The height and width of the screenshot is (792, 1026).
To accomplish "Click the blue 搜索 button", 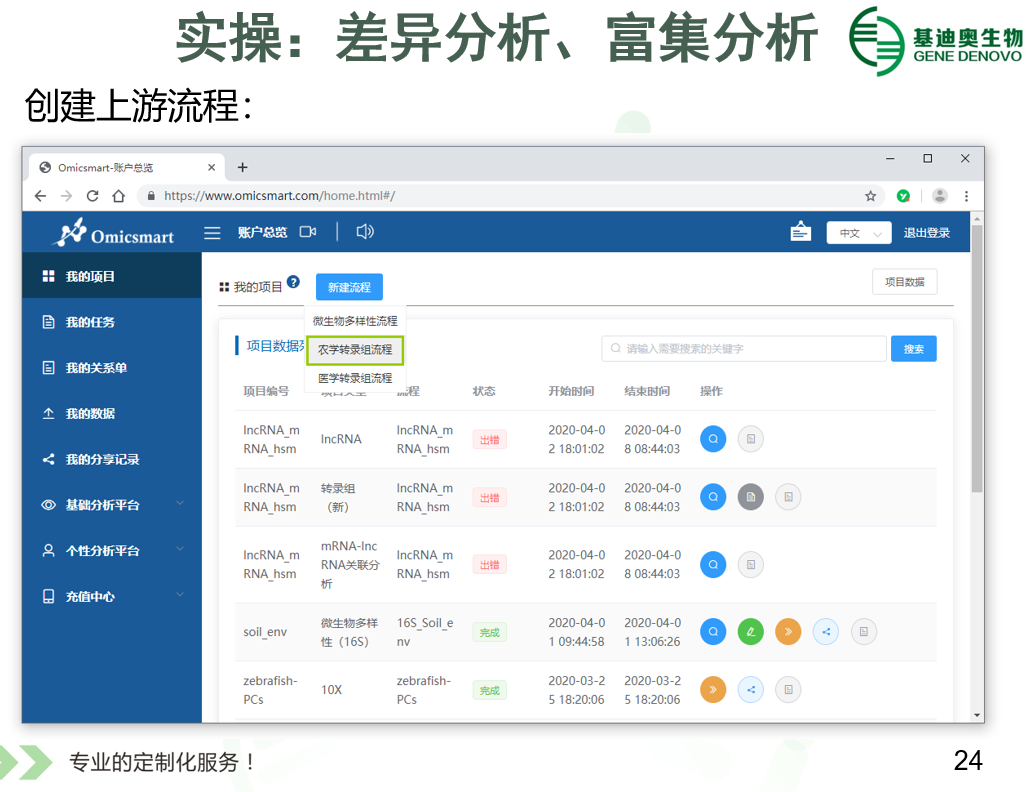I will pyautogui.click(x=913, y=349).
